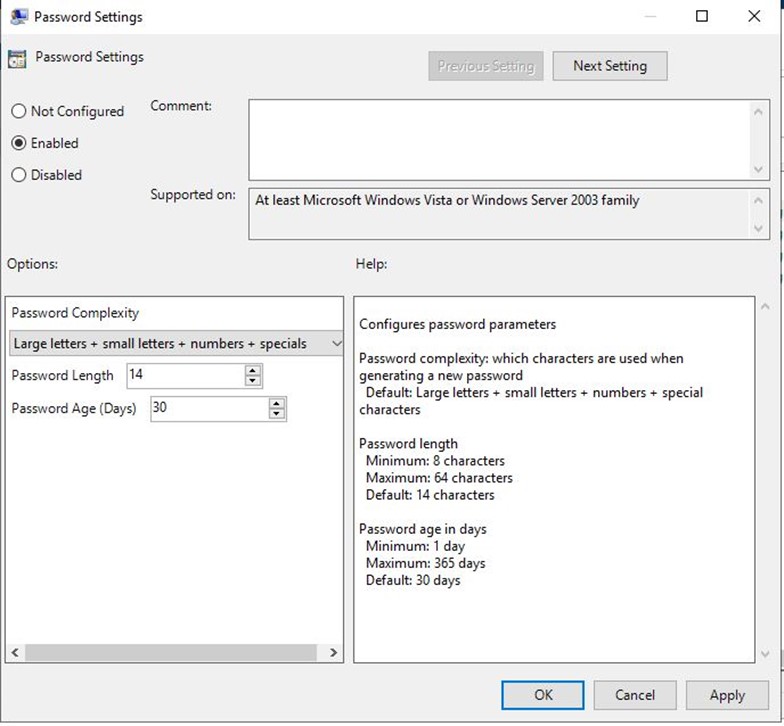Screen dimensions: 784x726
Task: Decrease Password Age using down arrow
Action: [x=277, y=413]
